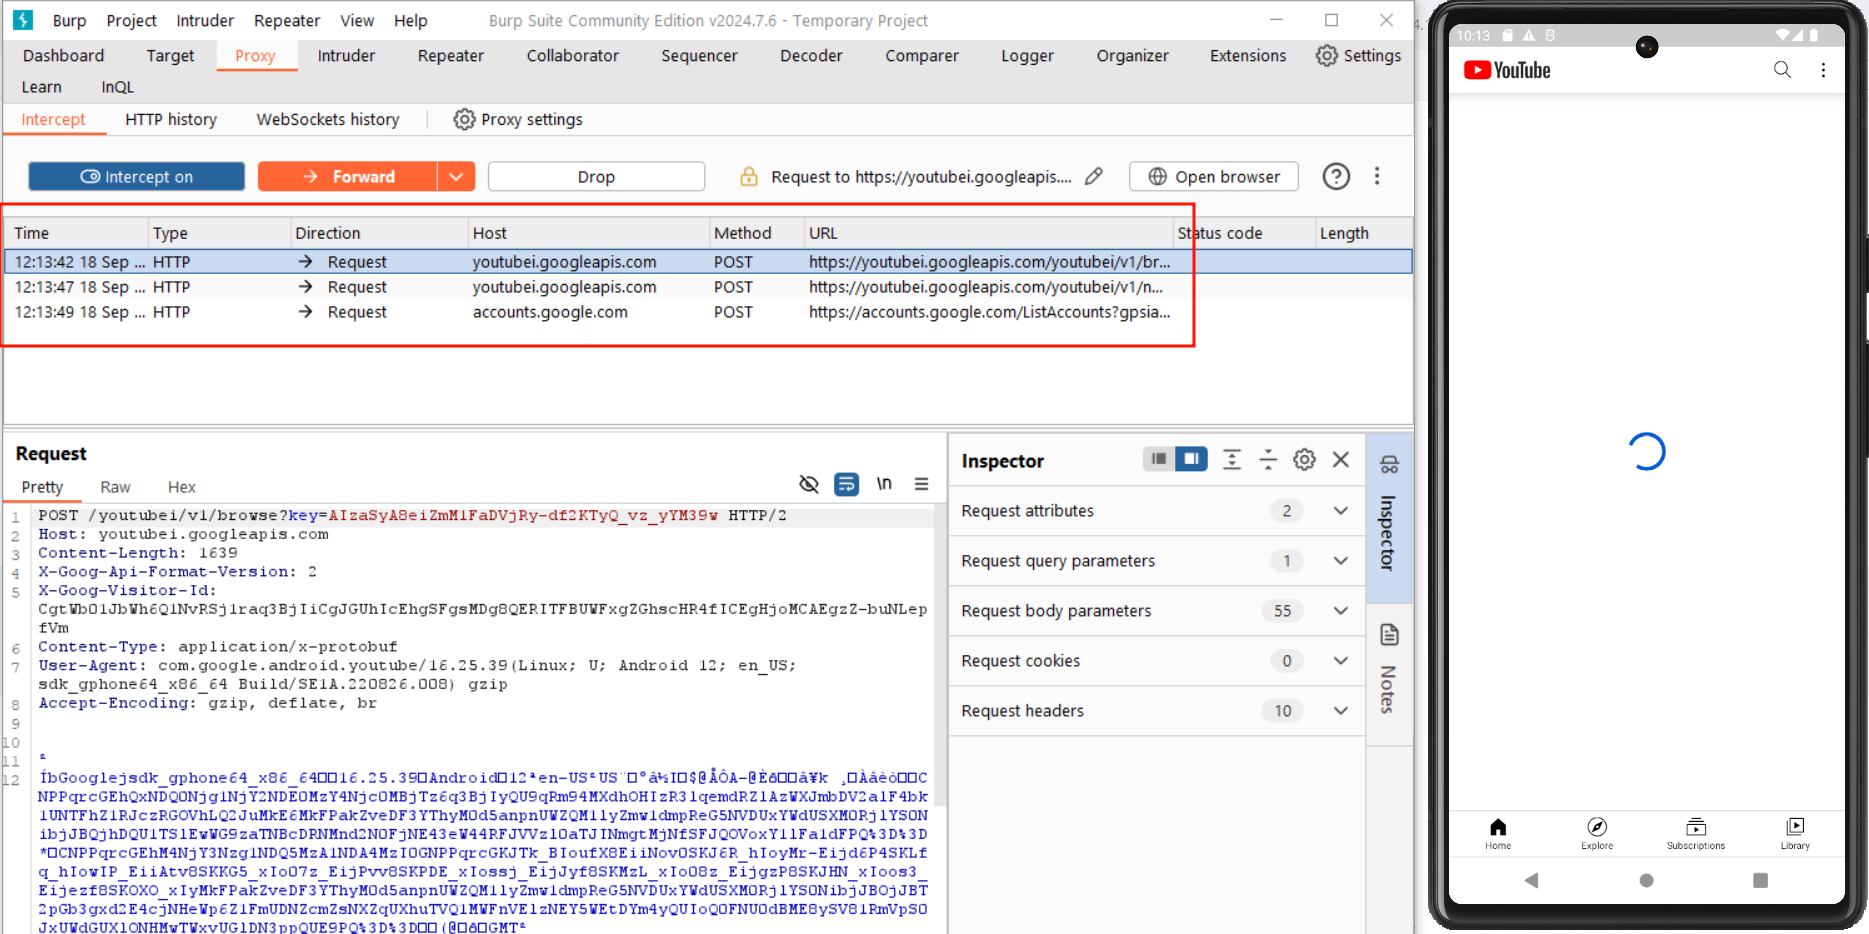The width and height of the screenshot is (1869, 934).
Task: Open the help question mark icon
Action: pos(1336,177)
